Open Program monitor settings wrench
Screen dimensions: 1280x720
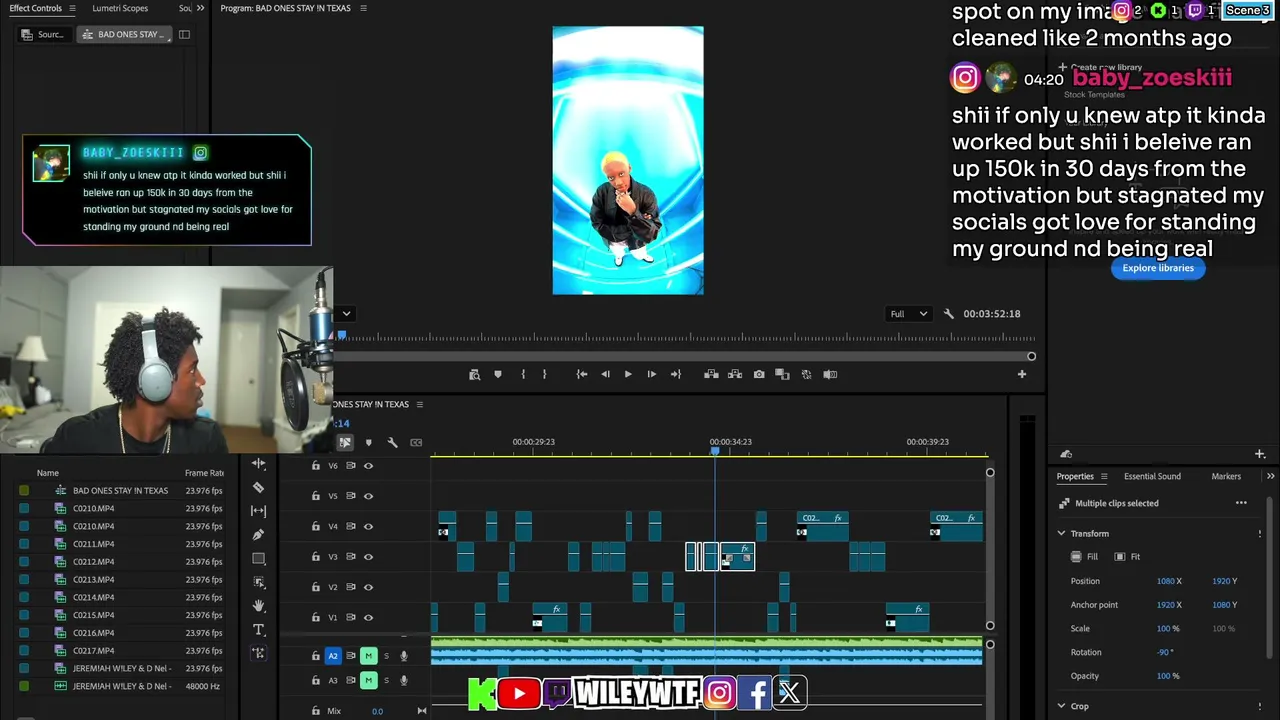point(949,314)
